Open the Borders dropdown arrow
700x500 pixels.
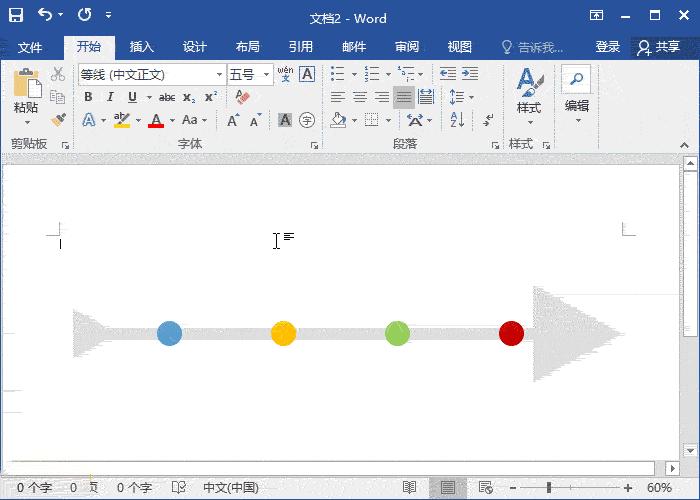coord(388,120)
